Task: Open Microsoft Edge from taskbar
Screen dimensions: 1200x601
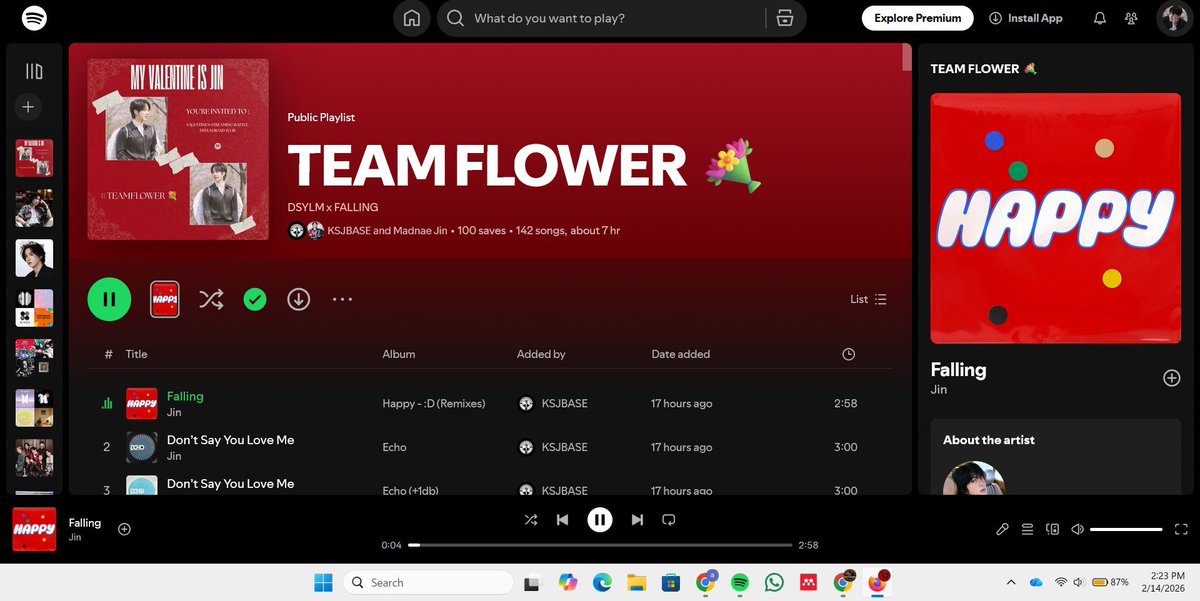Action: tap(602, 582)
